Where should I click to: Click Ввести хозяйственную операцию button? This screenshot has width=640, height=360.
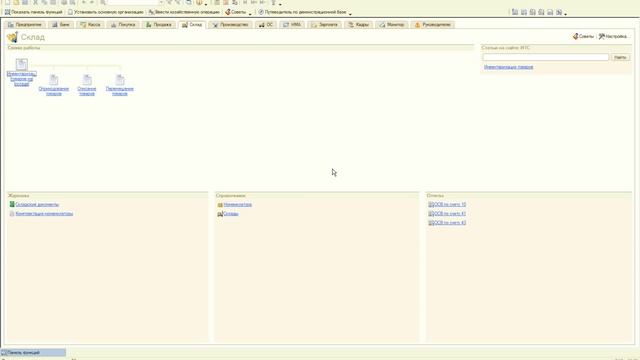pos(184,12)
